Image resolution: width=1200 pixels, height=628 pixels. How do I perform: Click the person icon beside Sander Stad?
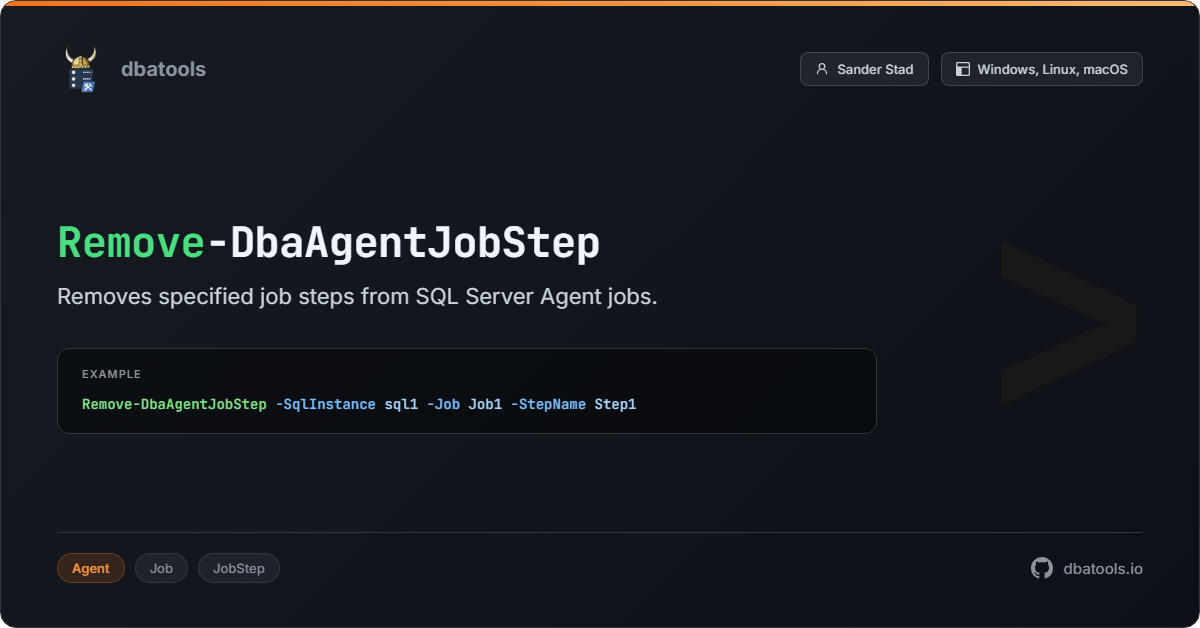822,69
